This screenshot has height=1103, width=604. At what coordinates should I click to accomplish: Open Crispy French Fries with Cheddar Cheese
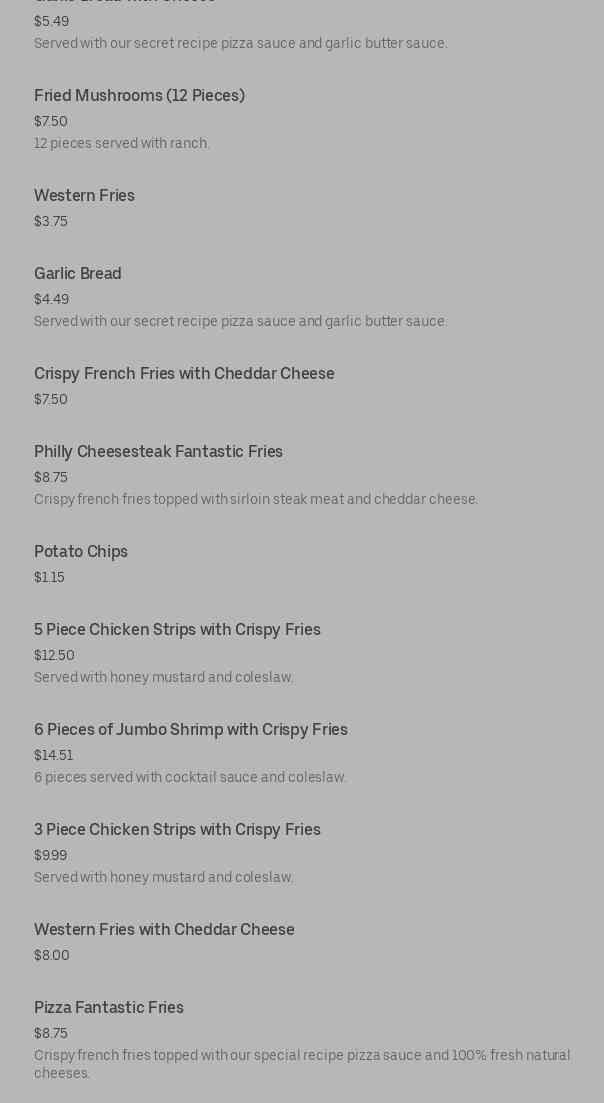point(184,374)
